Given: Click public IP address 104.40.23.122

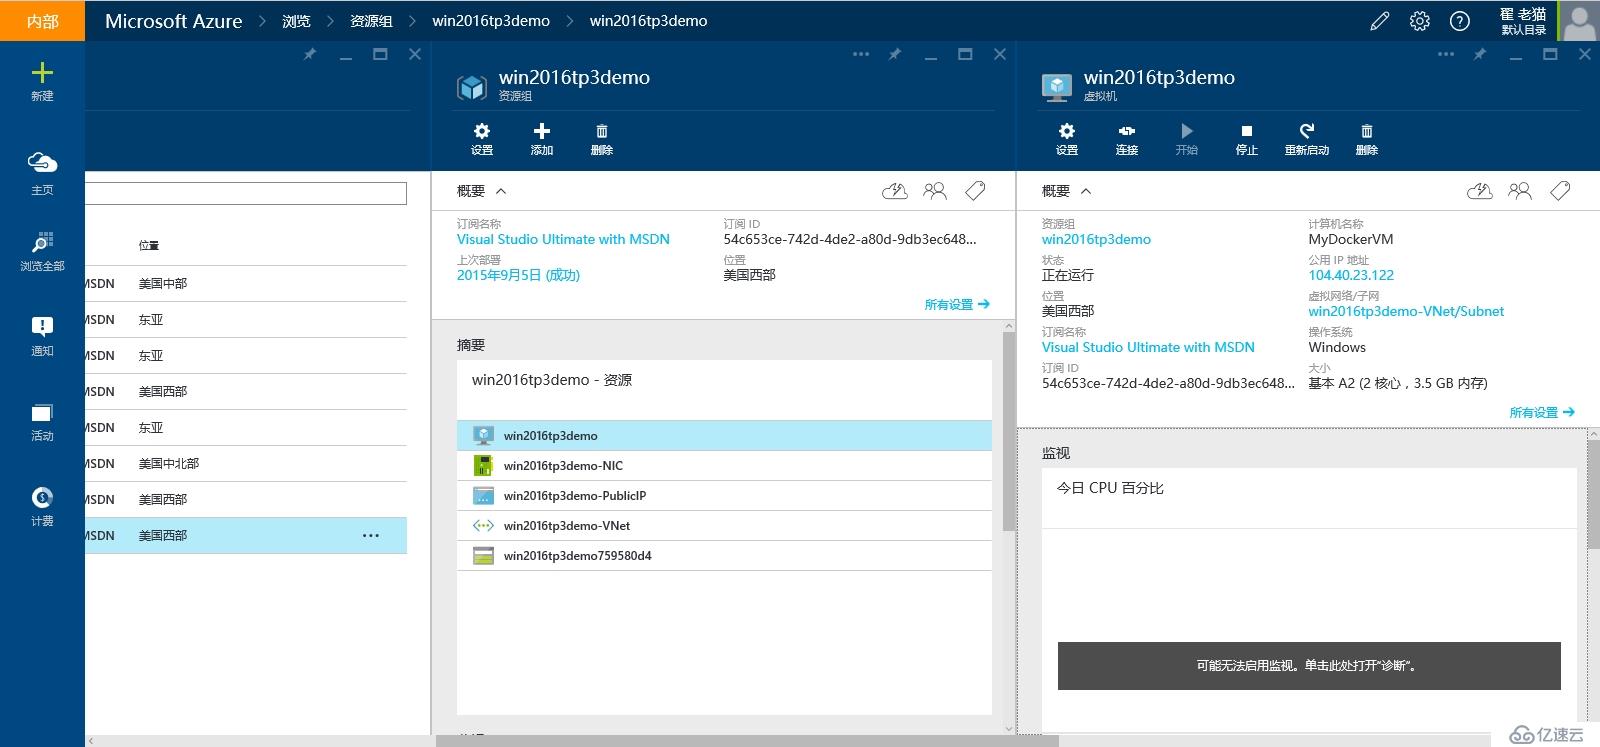Looking at the screenshot, I should [1351, 275].
